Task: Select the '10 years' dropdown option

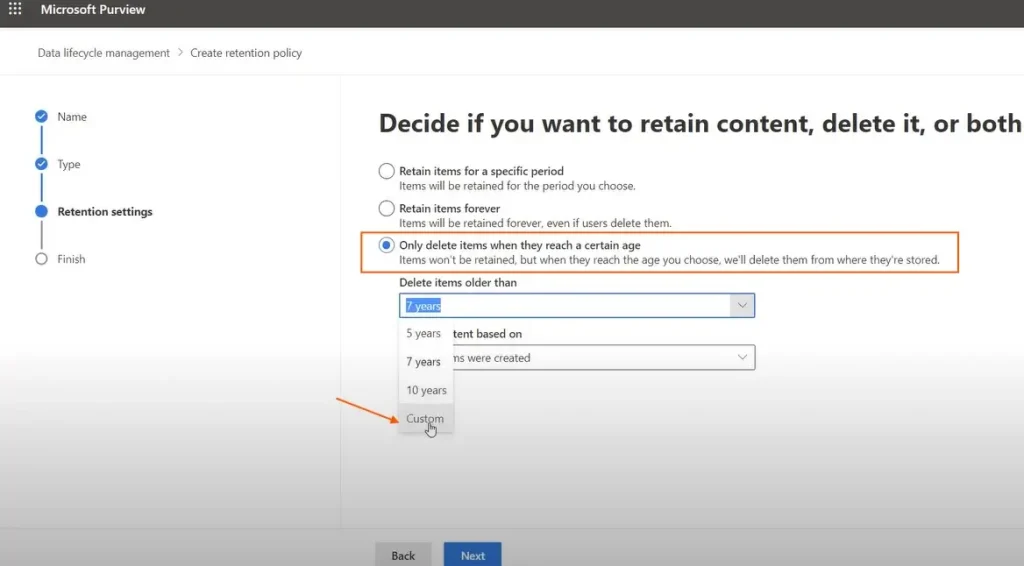Action: 426,390
